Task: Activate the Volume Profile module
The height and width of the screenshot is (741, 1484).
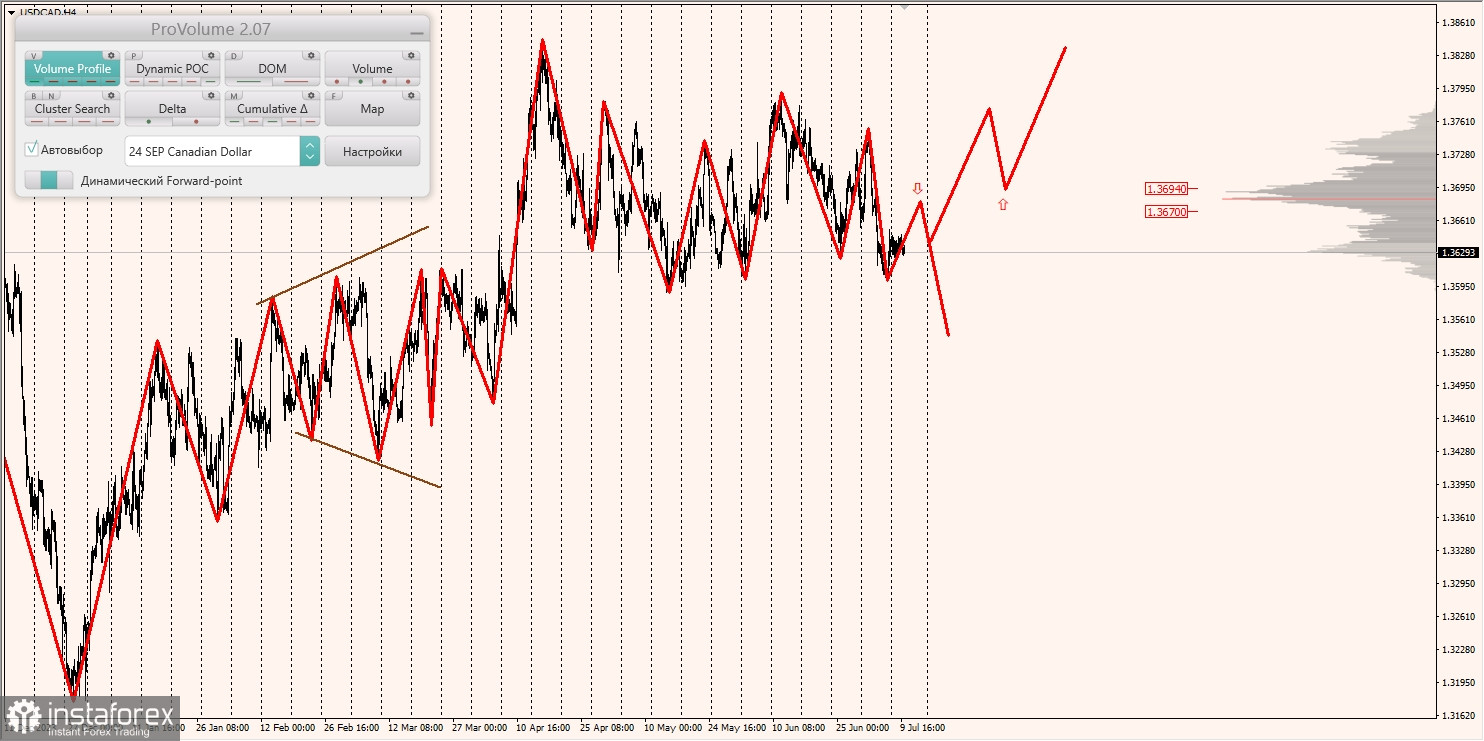Action: 72,69
